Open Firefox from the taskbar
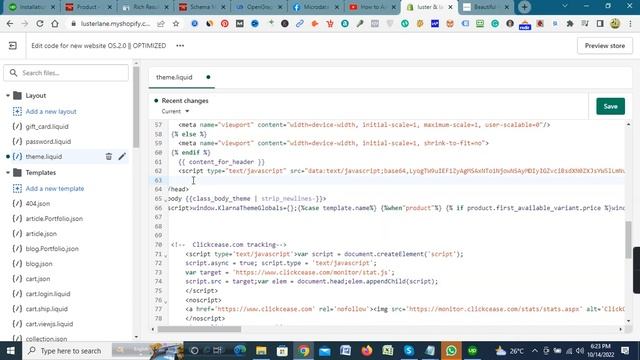 pos(367,351)
